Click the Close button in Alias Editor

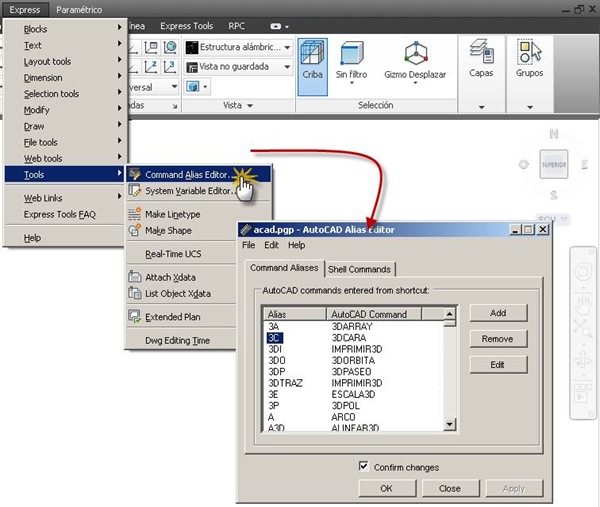[450, 488]
